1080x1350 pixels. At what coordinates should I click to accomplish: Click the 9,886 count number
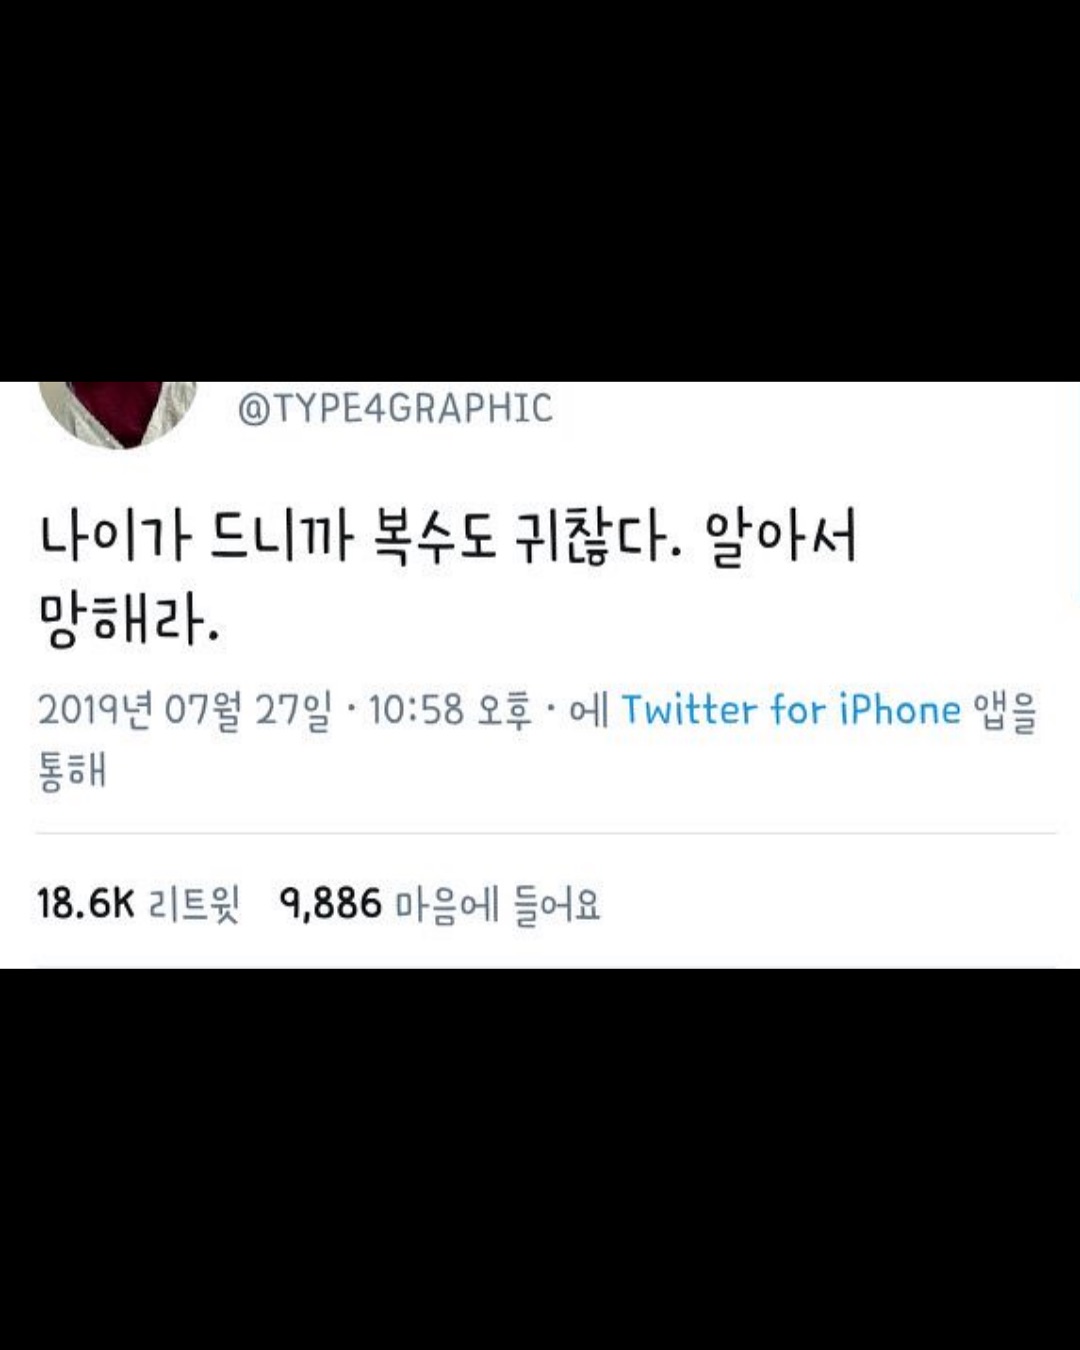331,905
